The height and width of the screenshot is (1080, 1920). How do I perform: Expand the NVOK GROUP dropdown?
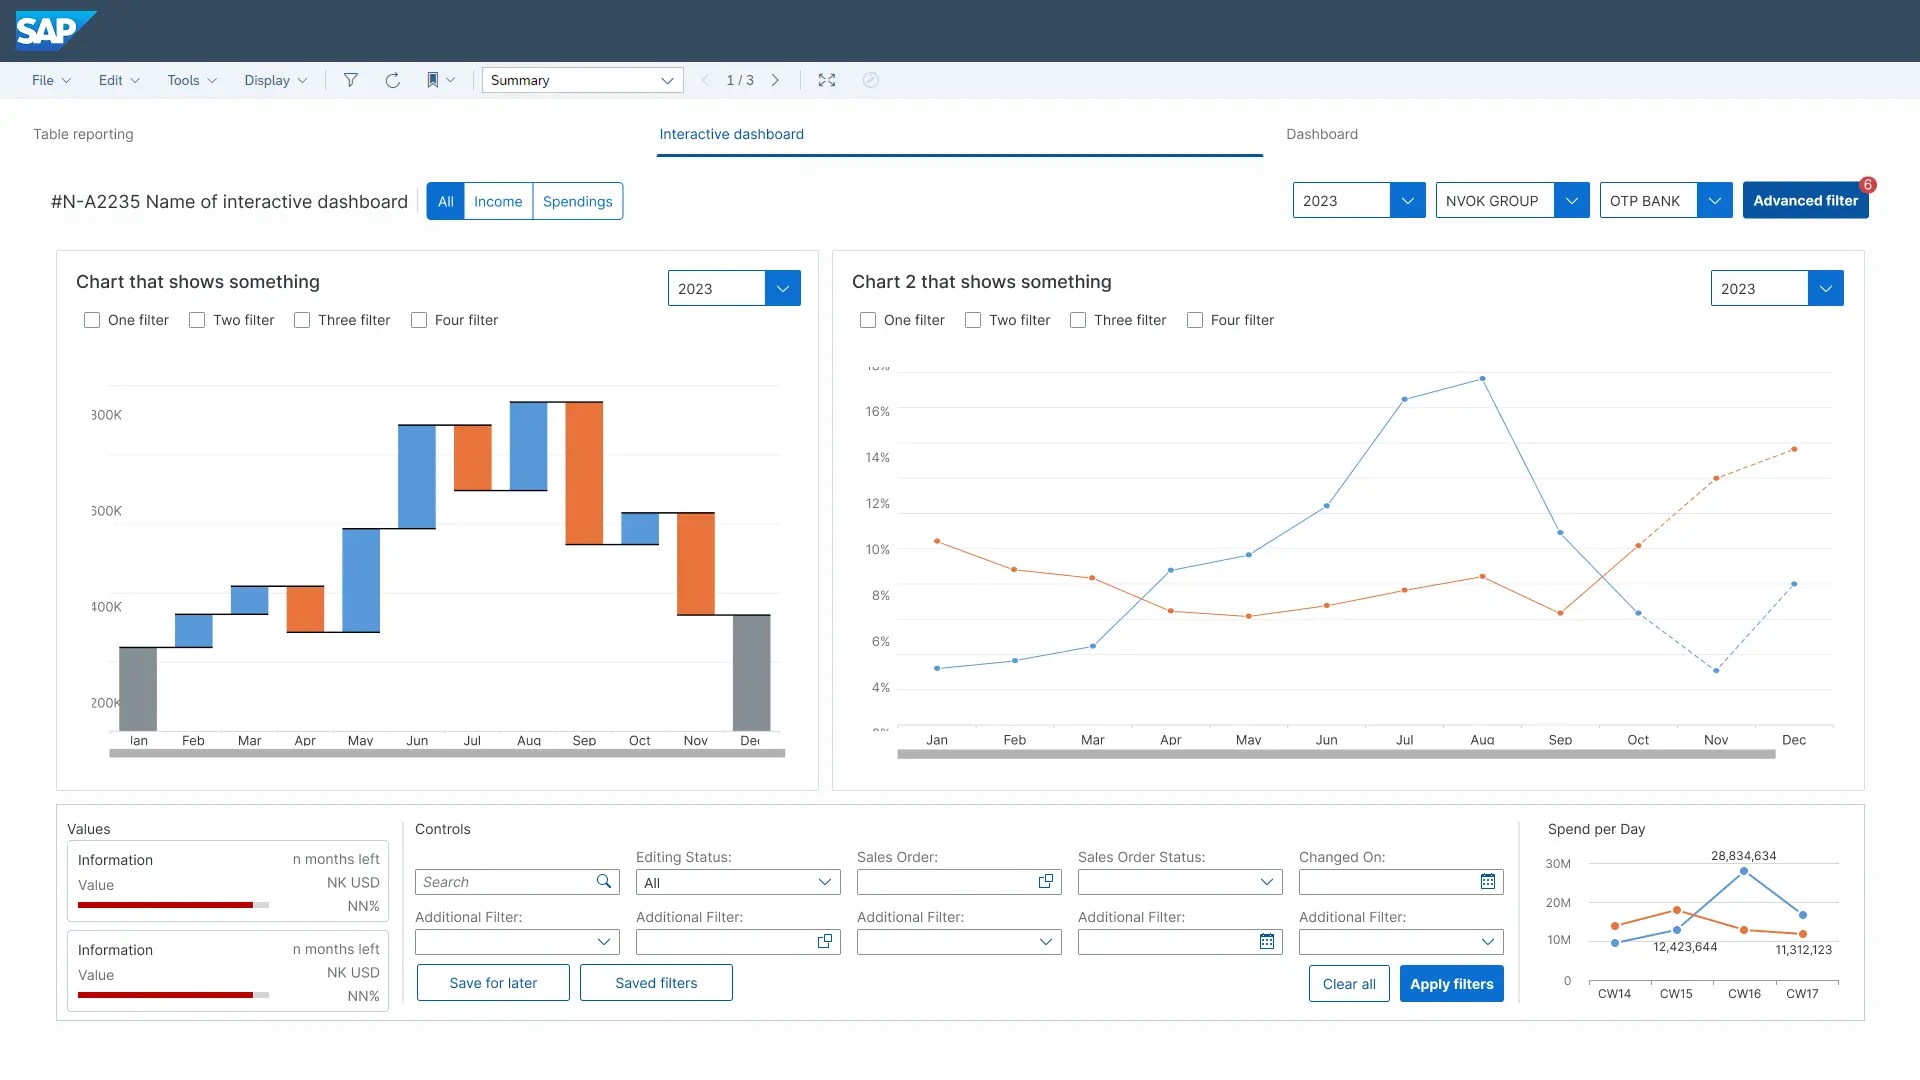pyautogui.click(x=1571, y=201)
